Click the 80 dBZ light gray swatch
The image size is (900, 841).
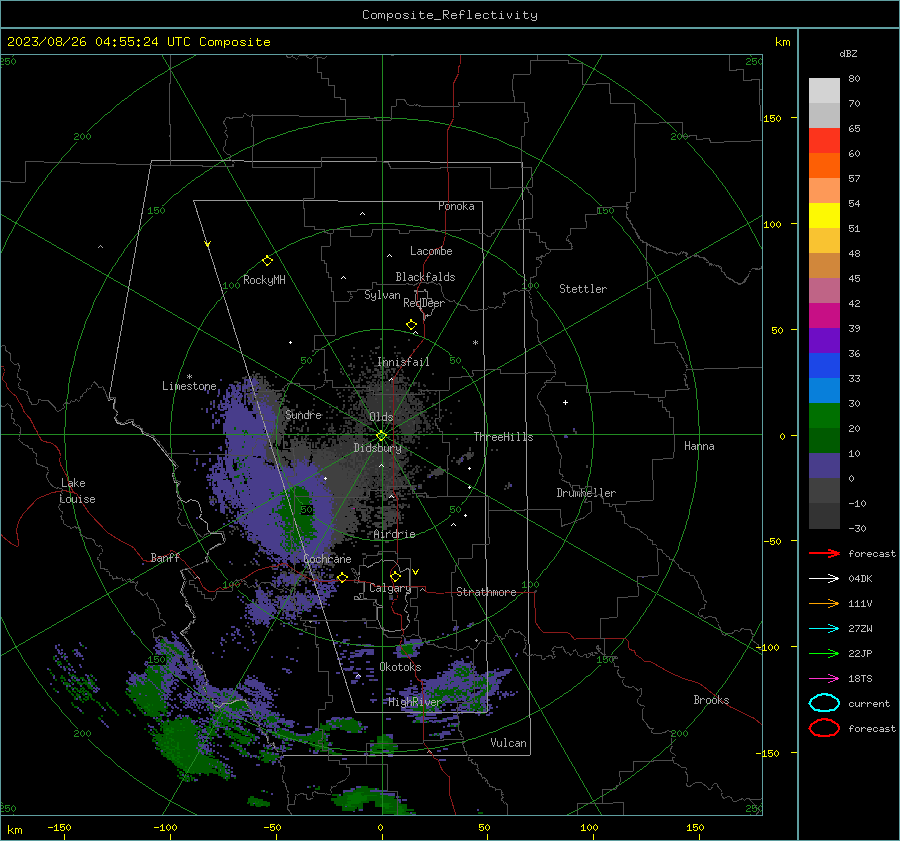[x=824, y=90]
